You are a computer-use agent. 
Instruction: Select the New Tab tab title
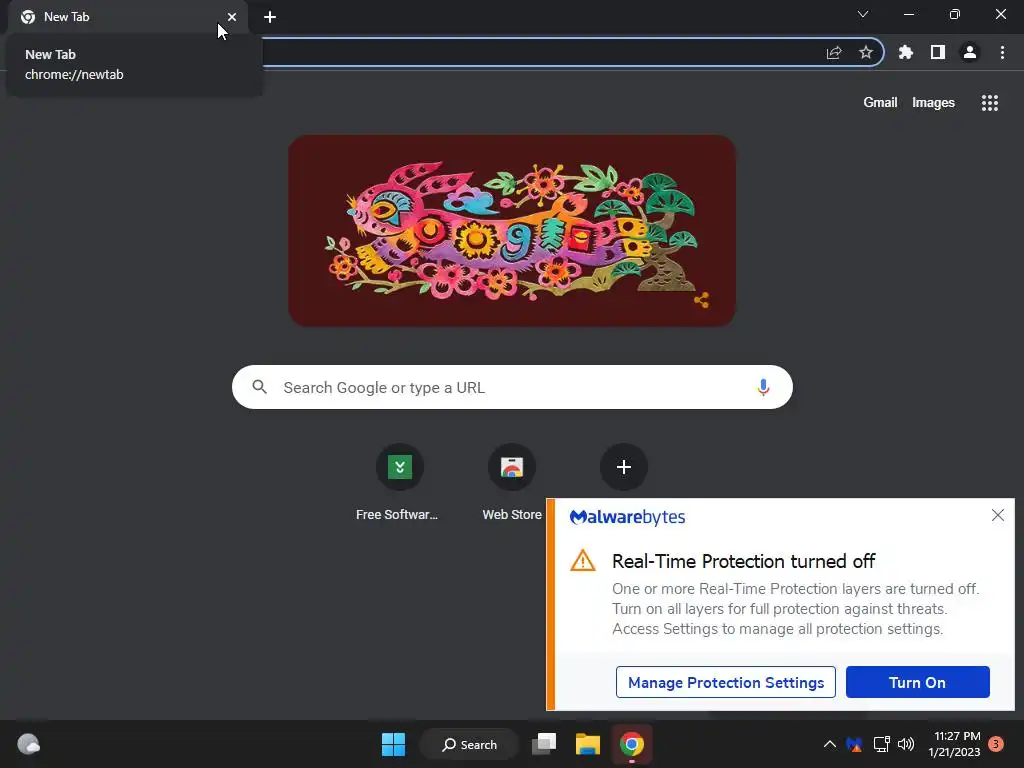[x=66, y=17]
